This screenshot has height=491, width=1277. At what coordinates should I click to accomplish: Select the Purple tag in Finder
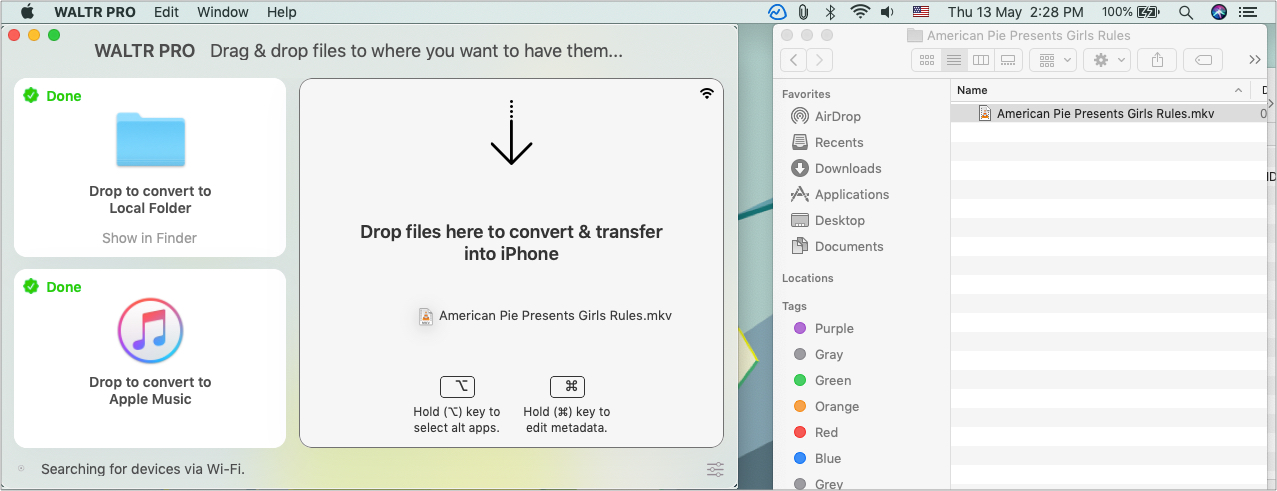pos(834,328)
